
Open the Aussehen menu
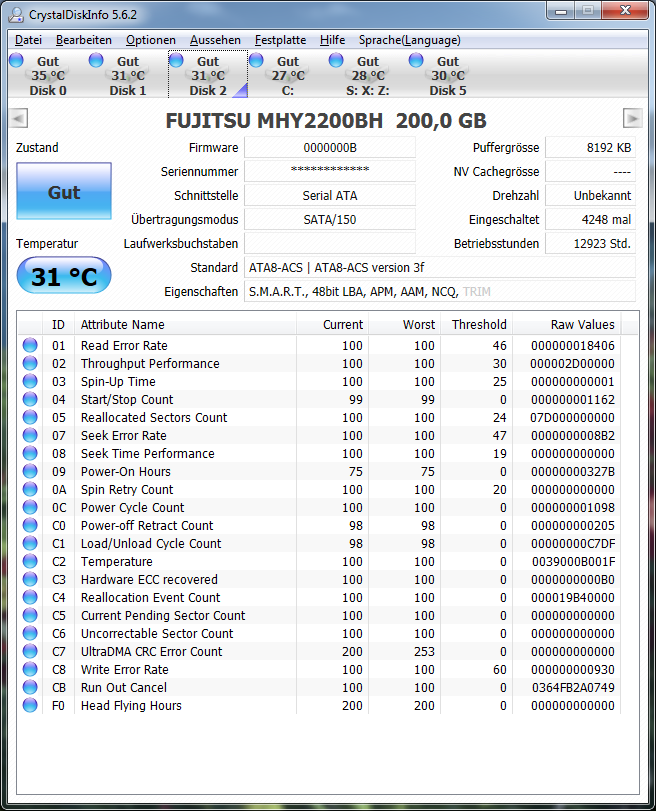[215, 40]
